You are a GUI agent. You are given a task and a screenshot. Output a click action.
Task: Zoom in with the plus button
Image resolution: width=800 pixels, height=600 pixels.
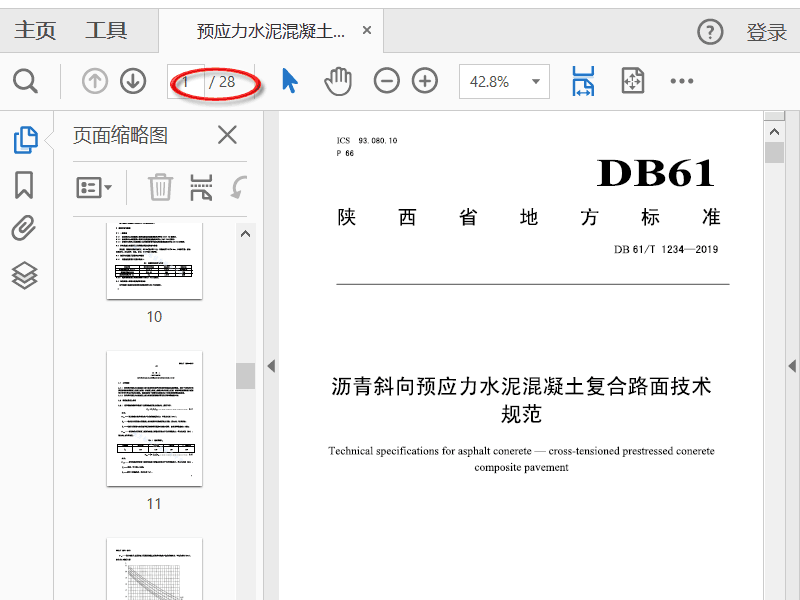pyautogui.click(x=425, y=81)
